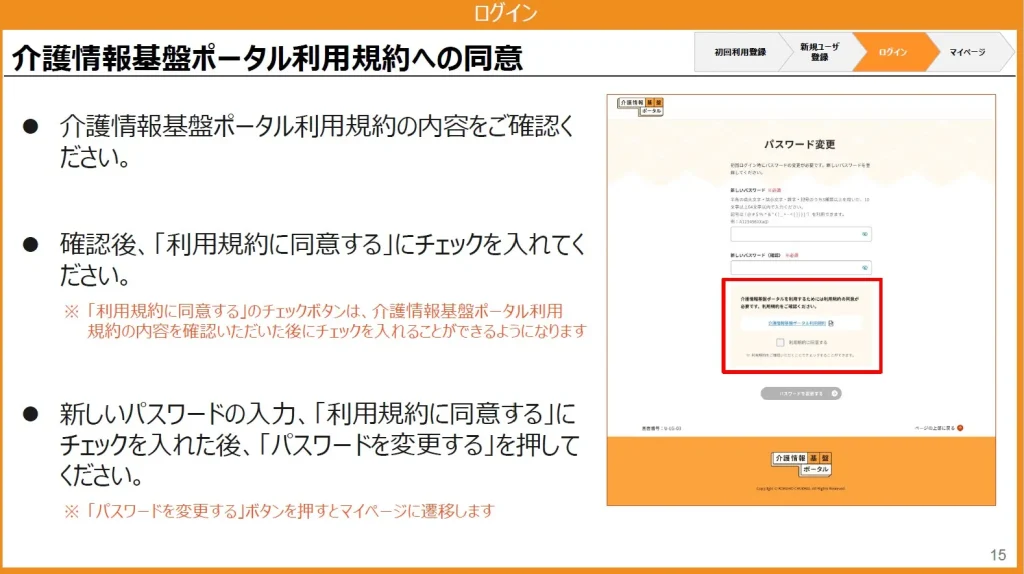1024x574 pixels.
Task: Click the arrow icon on パスワードを変更する button
Action: click(x=834, y=394)
